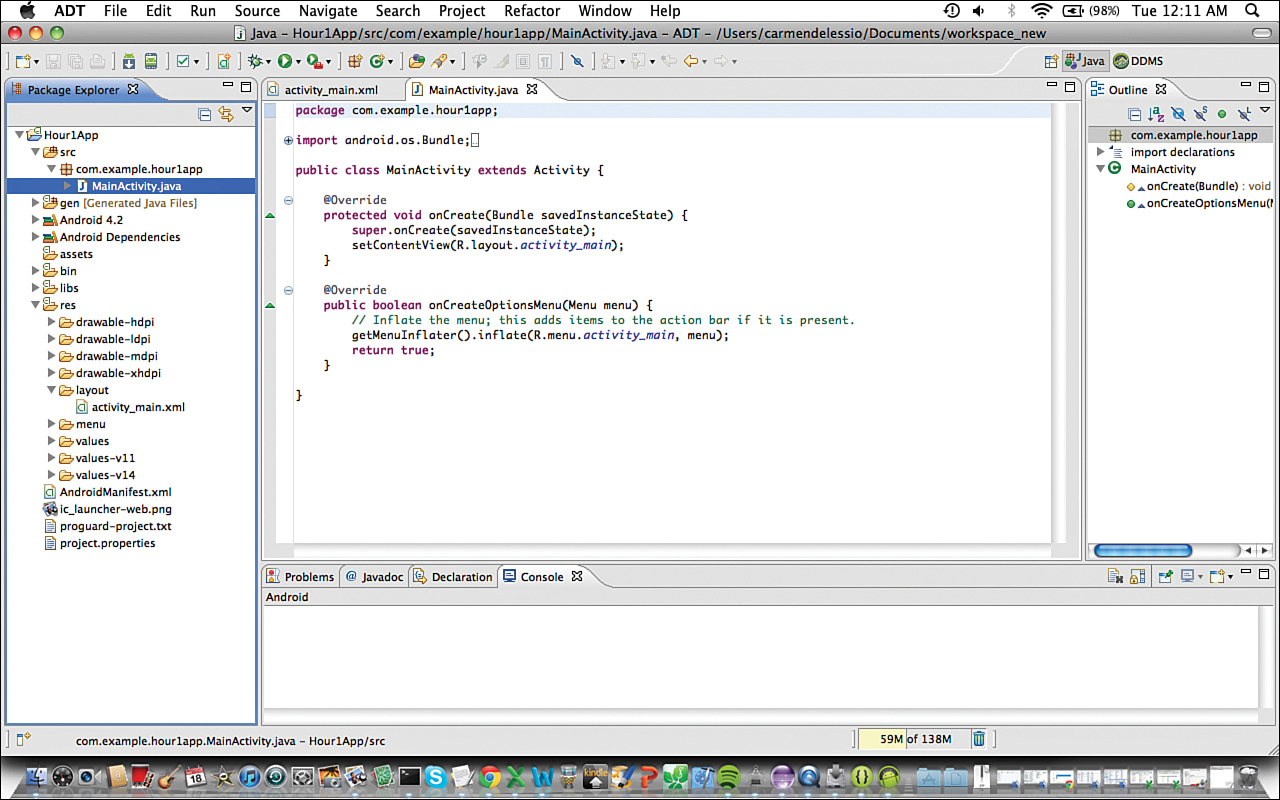The width and height of the screenshot is (1280, 800).
Task: Open the Android Virtual Device Manager icon
Action: coord(150,61)
